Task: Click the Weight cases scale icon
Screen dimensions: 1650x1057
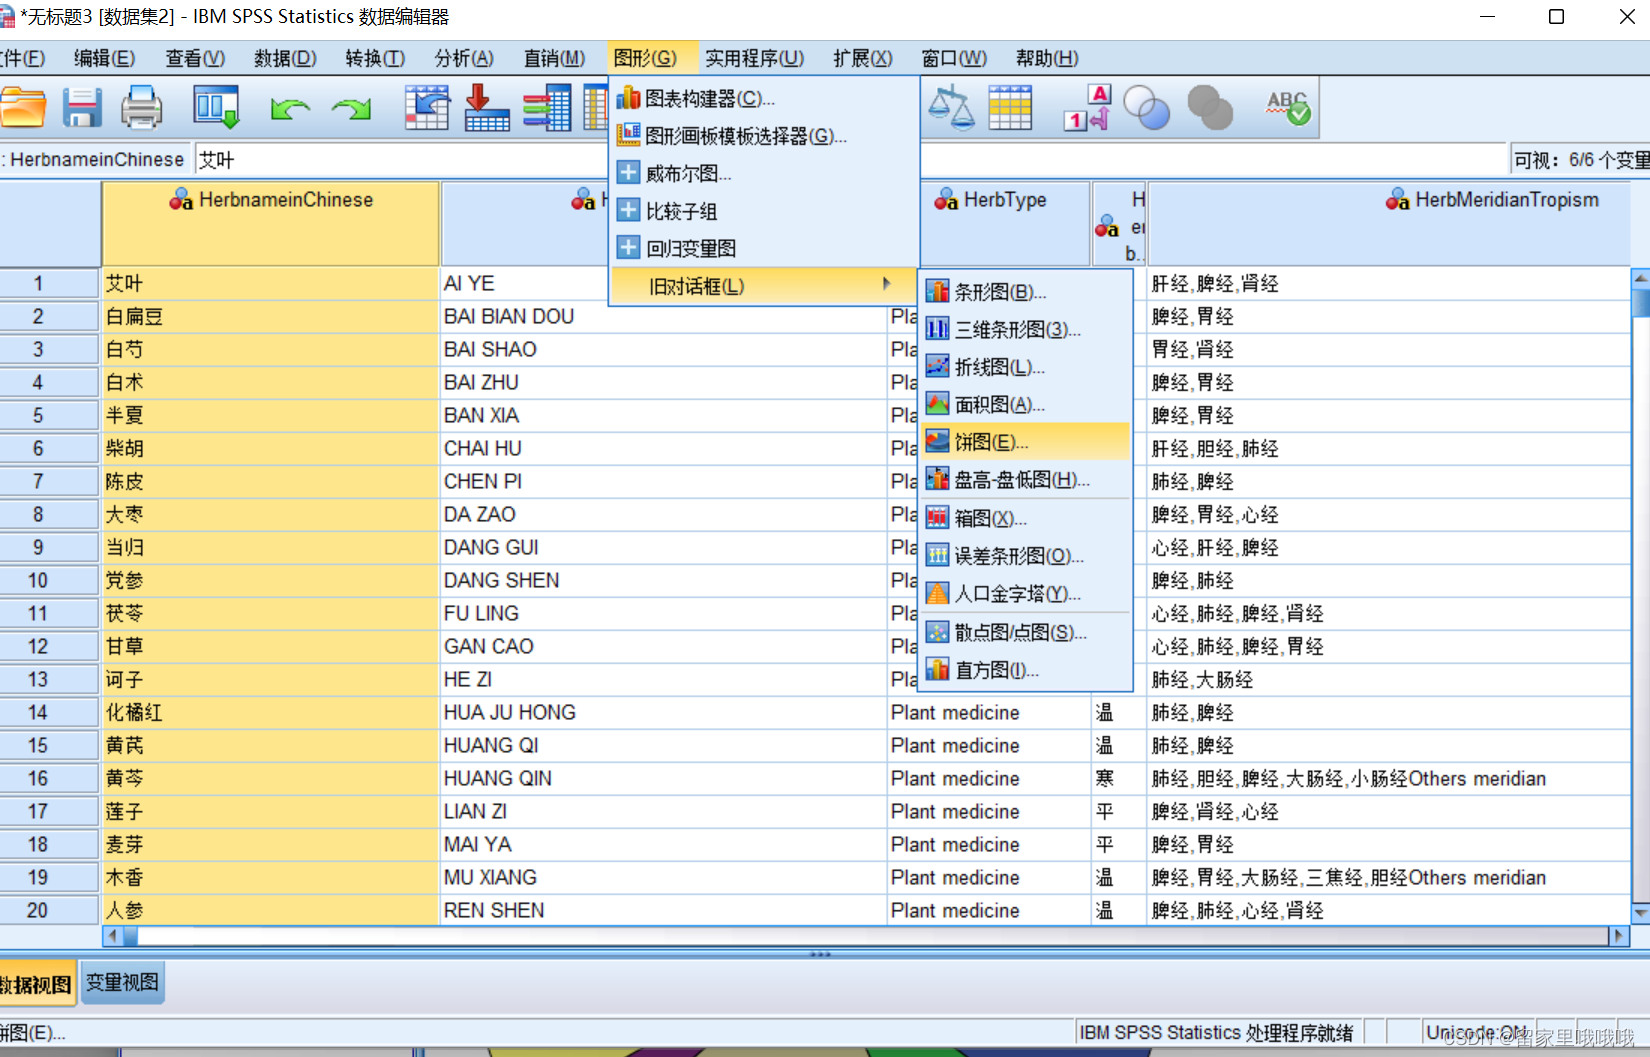Action: [x=950, y=107]
